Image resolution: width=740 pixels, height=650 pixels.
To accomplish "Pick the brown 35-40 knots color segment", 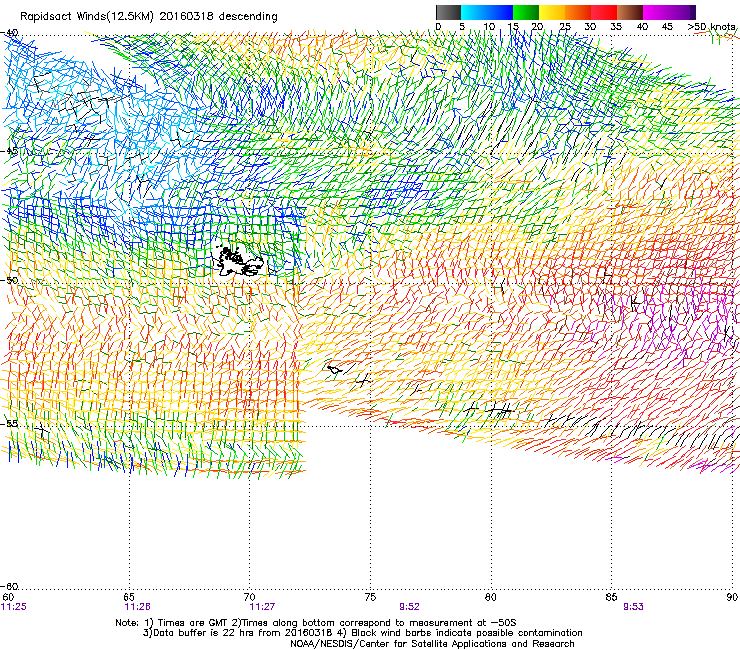I will 630,12.
